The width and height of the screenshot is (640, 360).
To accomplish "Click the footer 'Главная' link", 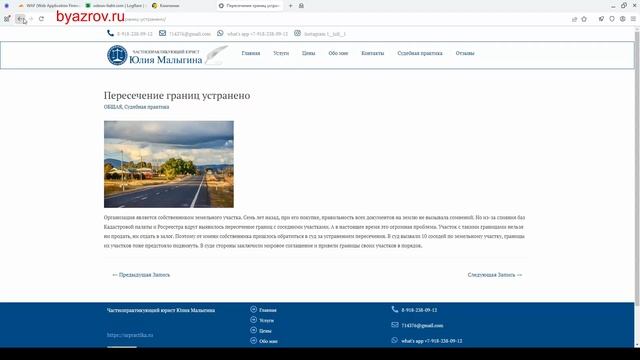I will pyautogui.click(x=268, y=310).
